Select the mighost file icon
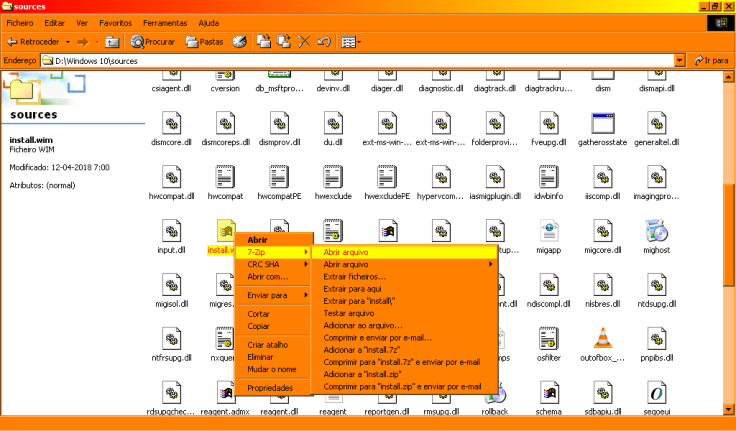This screenshot has width=736, height=431. [x=656, y=232]
